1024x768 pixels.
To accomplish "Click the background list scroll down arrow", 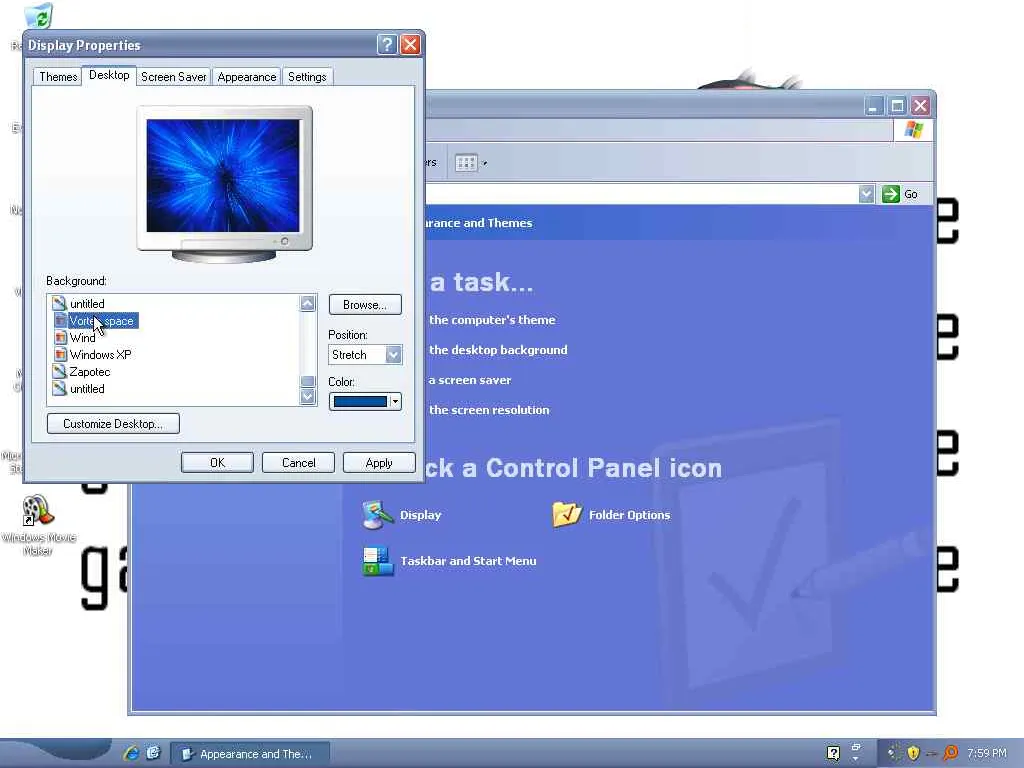I will coord(308,396).
